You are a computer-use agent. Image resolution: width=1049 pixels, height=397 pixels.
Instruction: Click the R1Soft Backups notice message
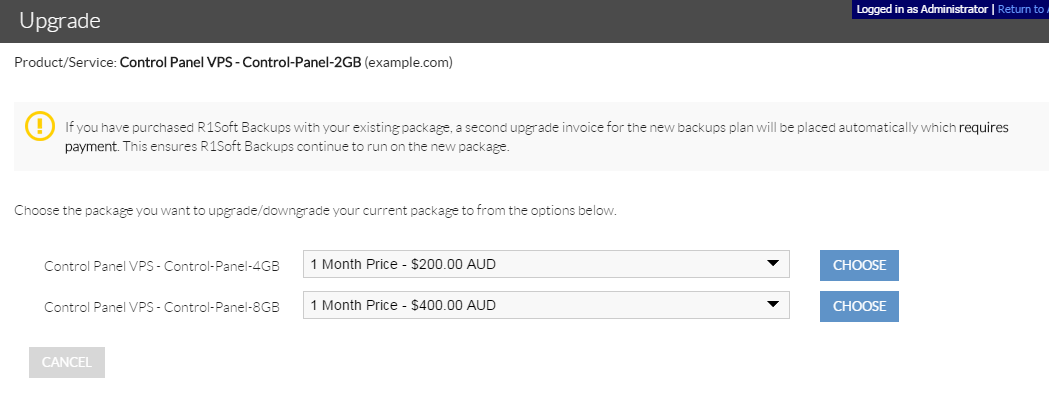pos(537,137)
